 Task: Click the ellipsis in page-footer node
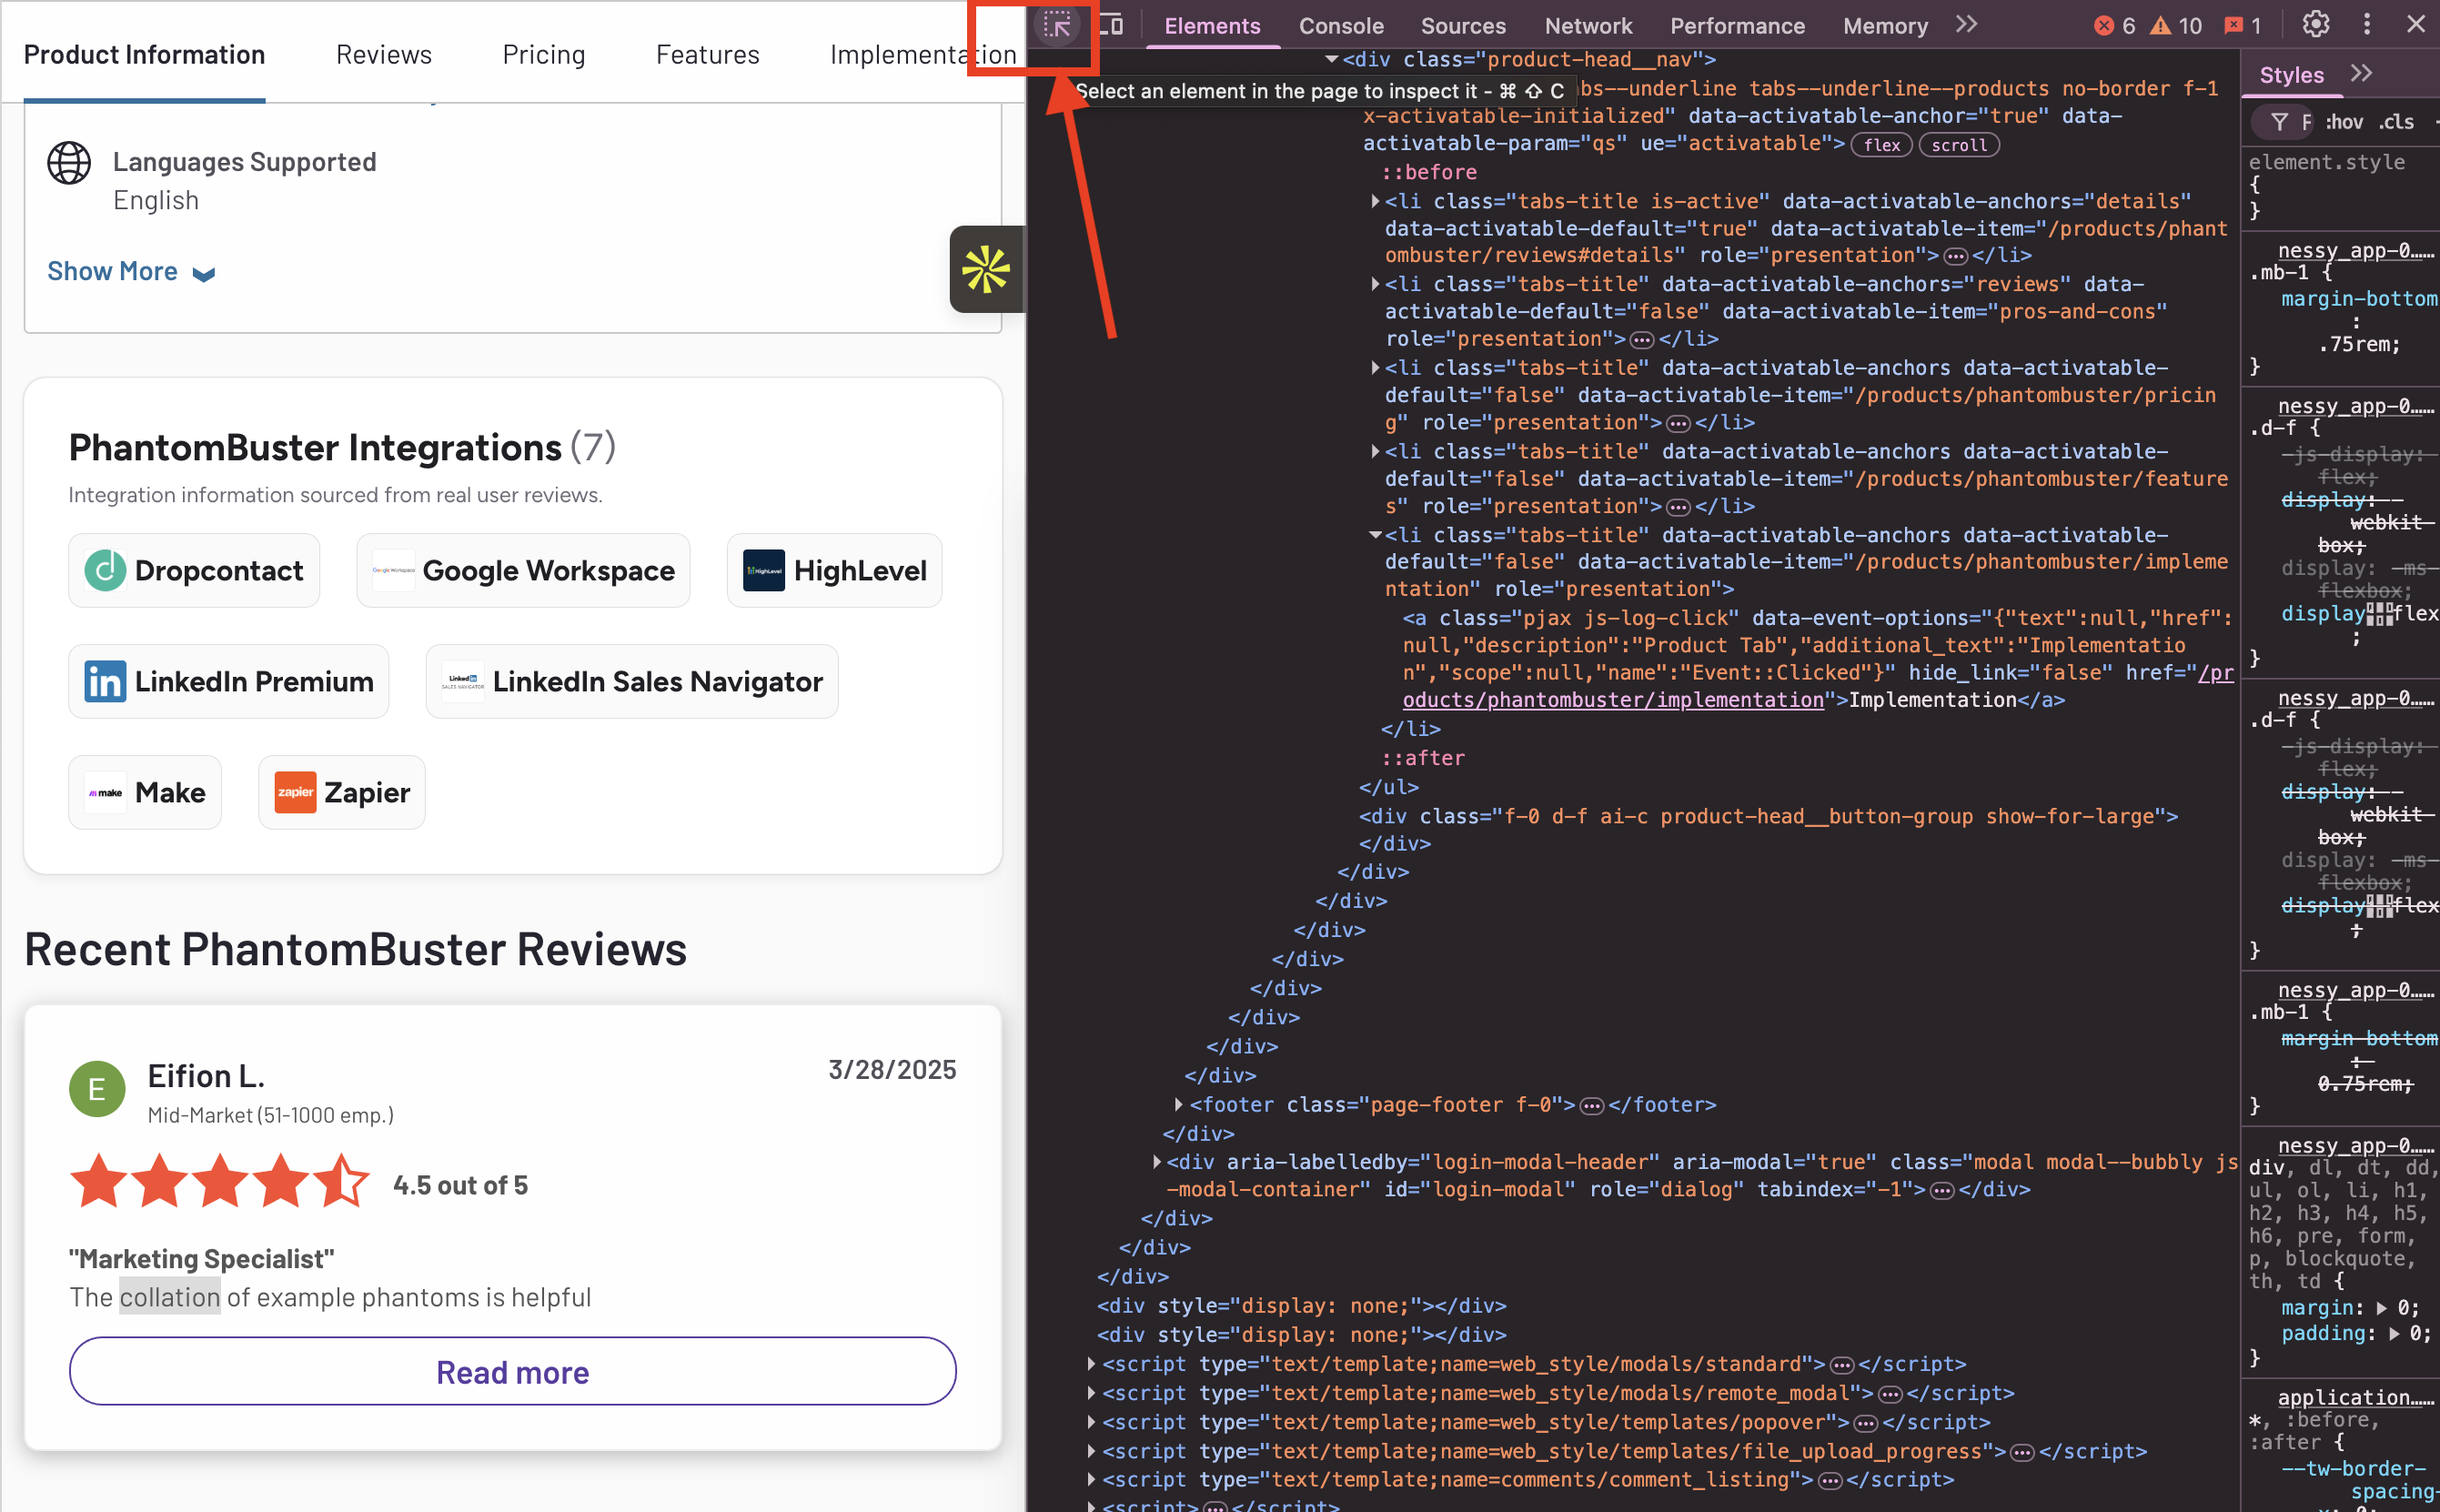click(1592, 1106)
